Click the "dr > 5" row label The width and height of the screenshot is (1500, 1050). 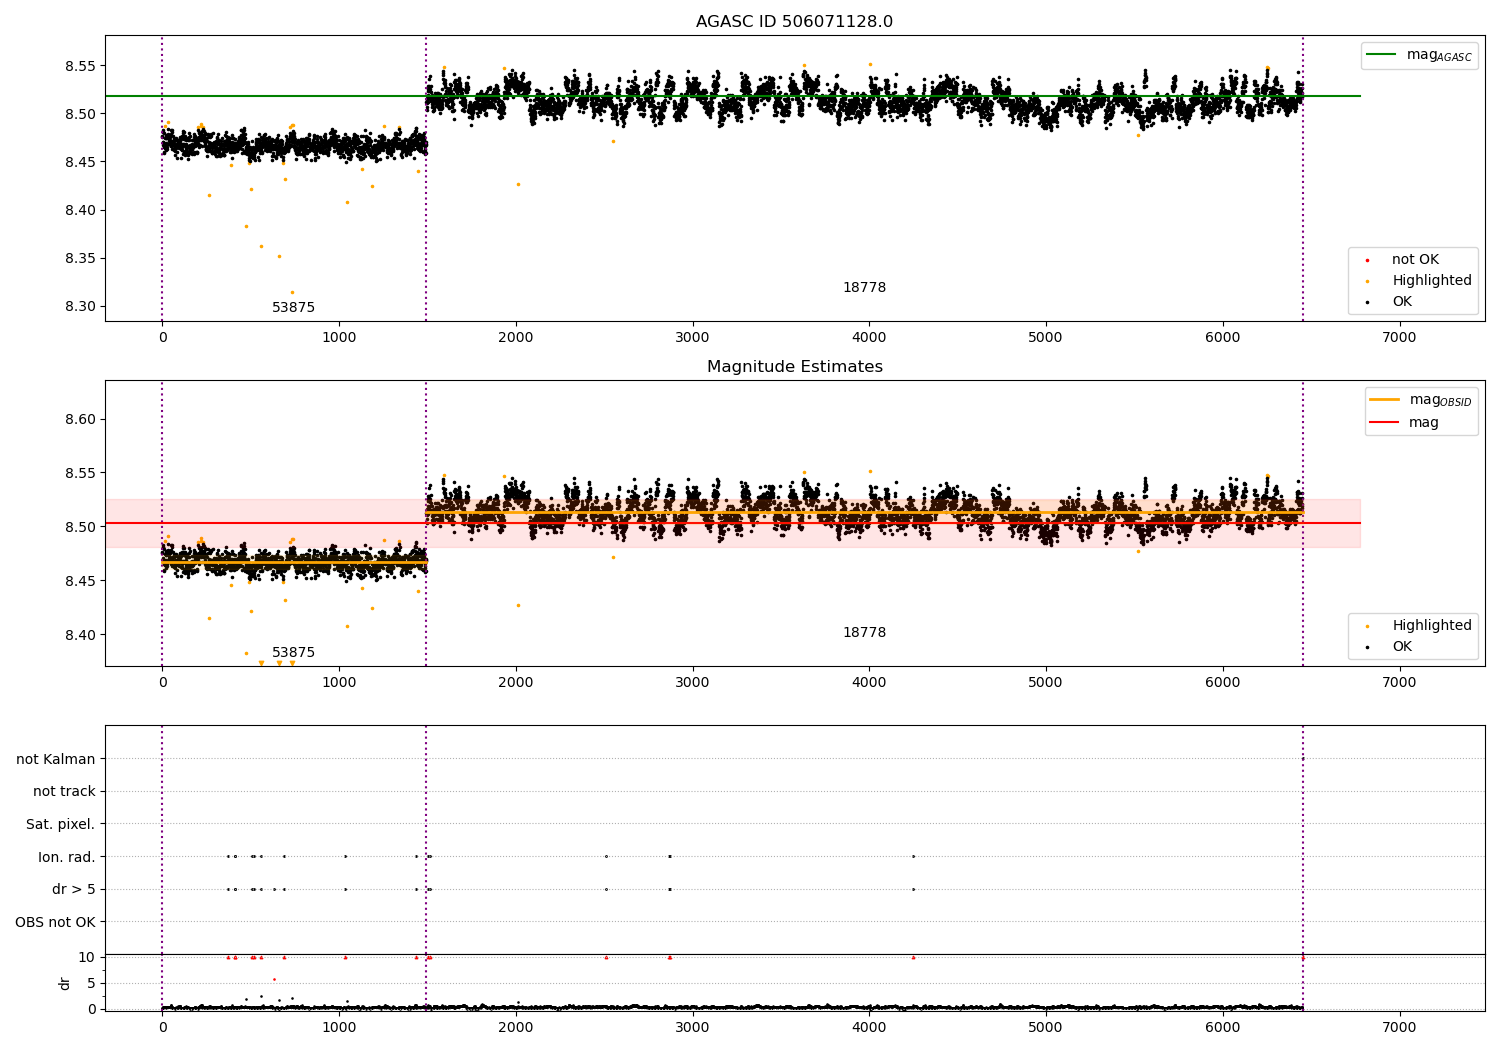[74, 890]
